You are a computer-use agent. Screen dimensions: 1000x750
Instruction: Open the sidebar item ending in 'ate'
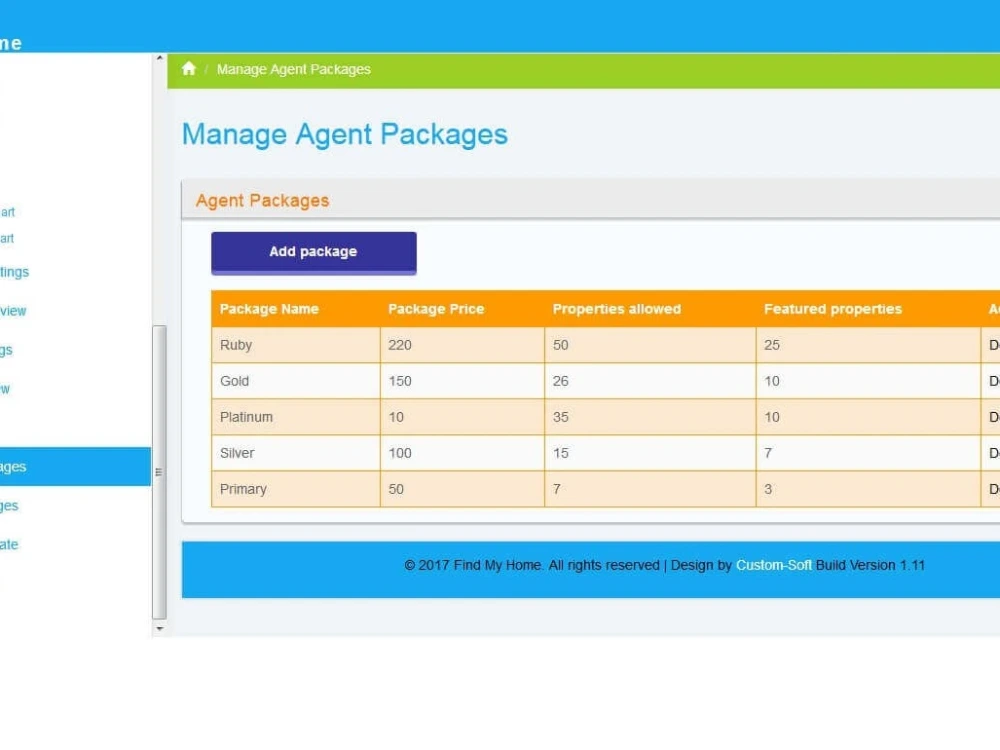coord(9,545)
